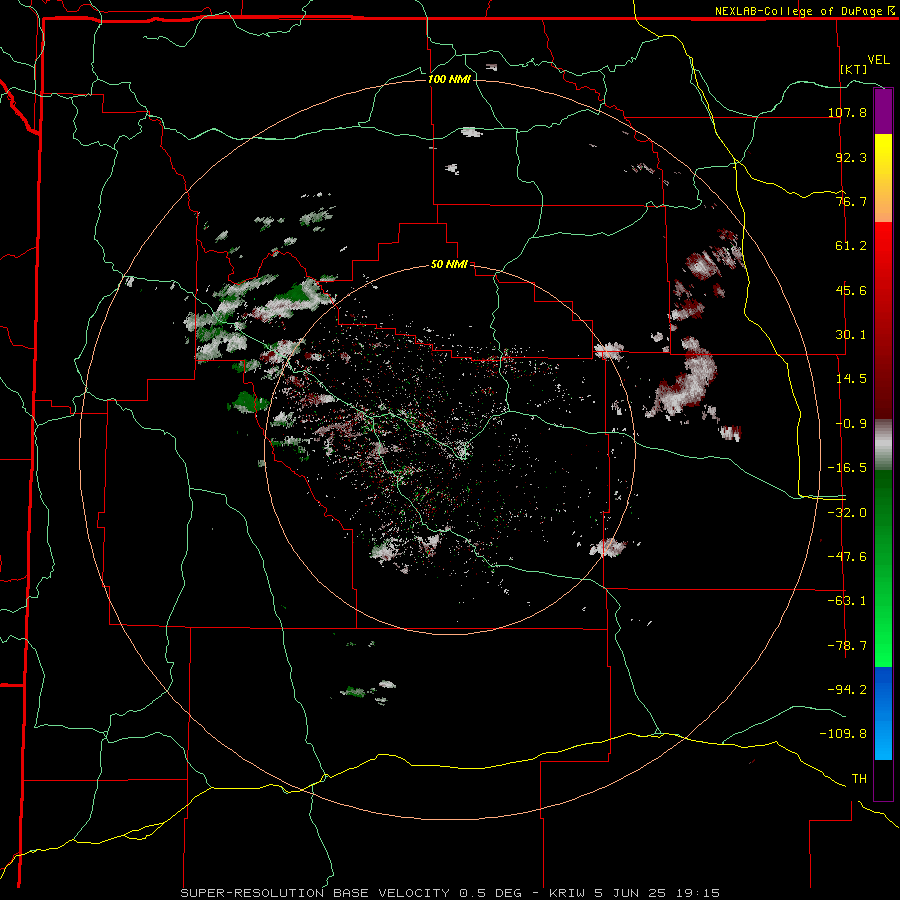The width and height of the screenshot is (900, 900).
Task: Click the Super-Resolution Base Velocity caption
Action: pos(450,893)
